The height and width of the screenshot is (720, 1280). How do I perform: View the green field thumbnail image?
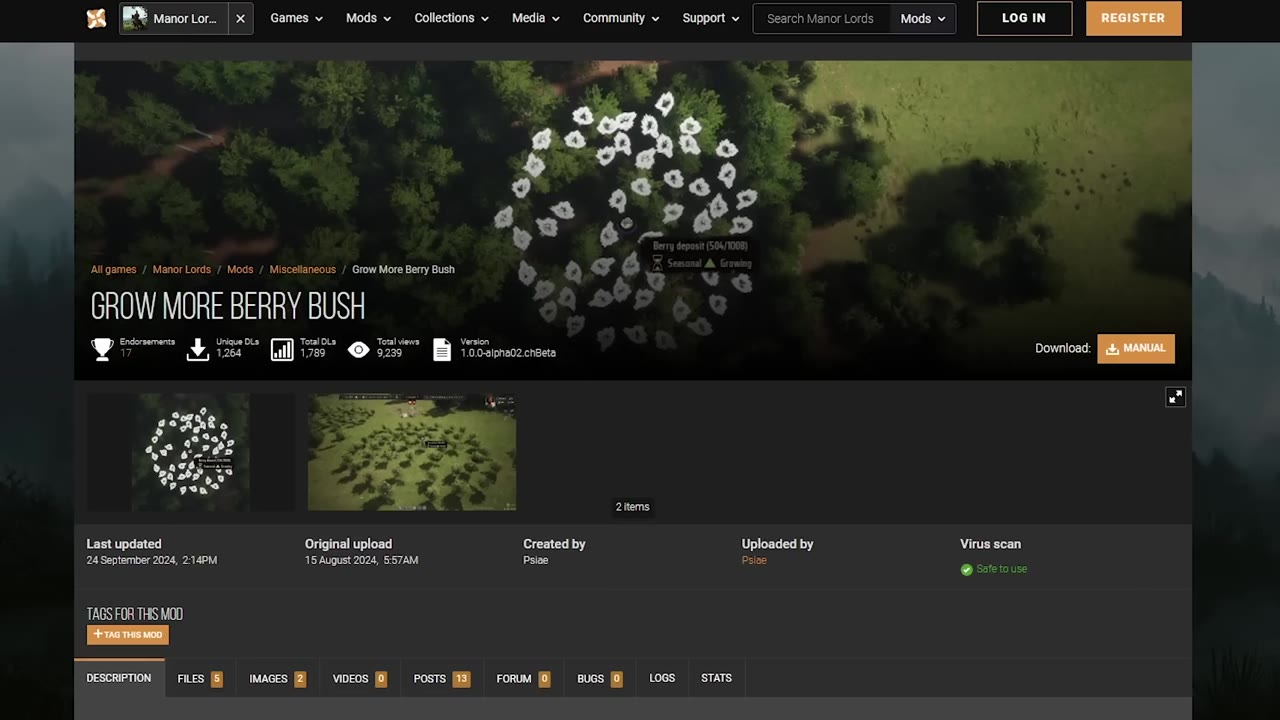tap(412, 452)
